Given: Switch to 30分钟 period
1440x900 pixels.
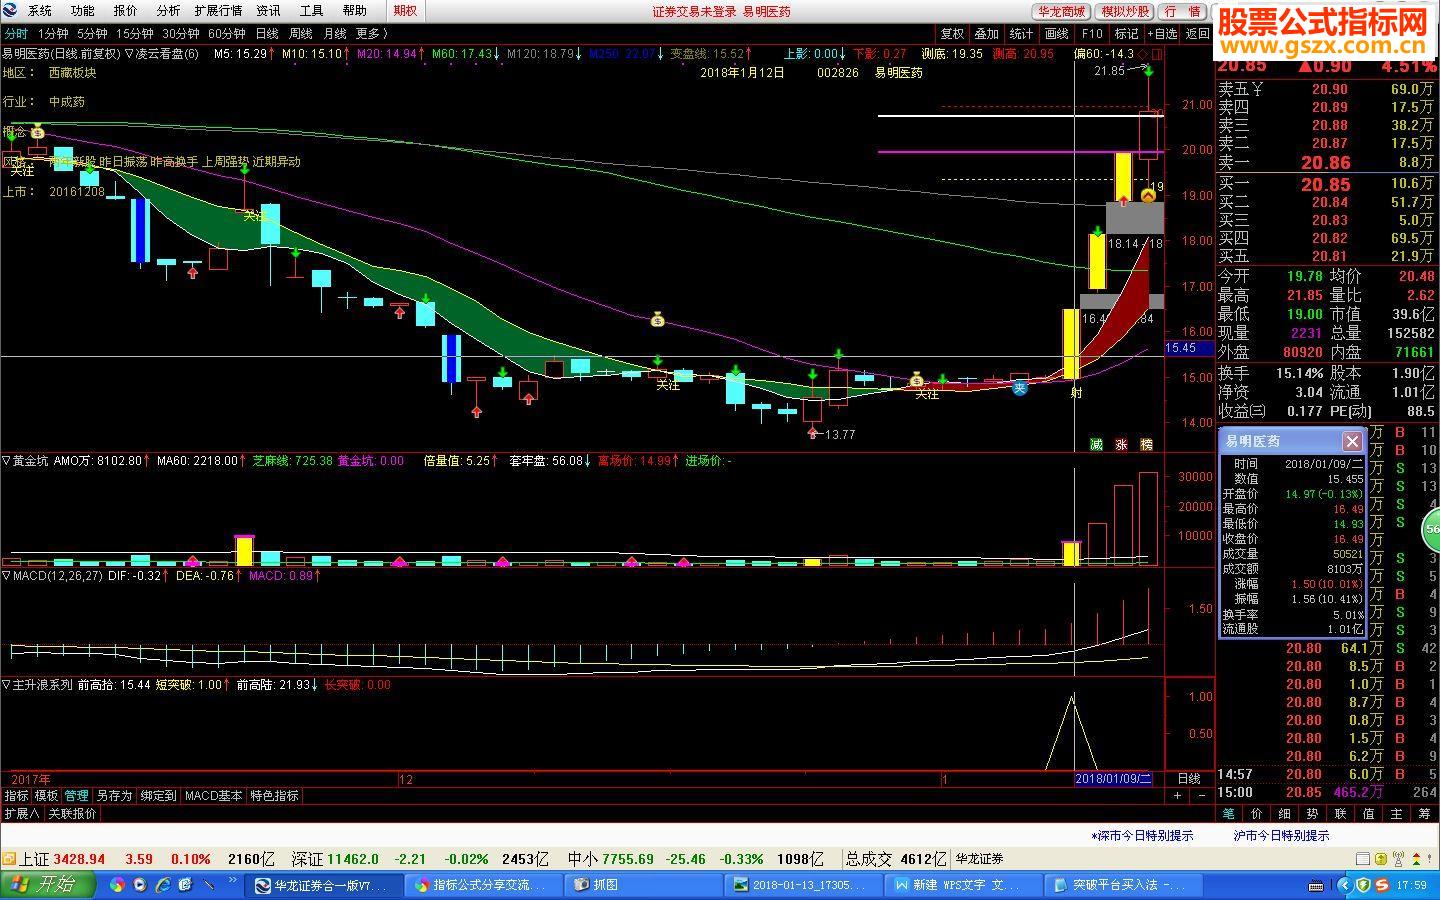Looking at the screenshot, I should [181, 33].
